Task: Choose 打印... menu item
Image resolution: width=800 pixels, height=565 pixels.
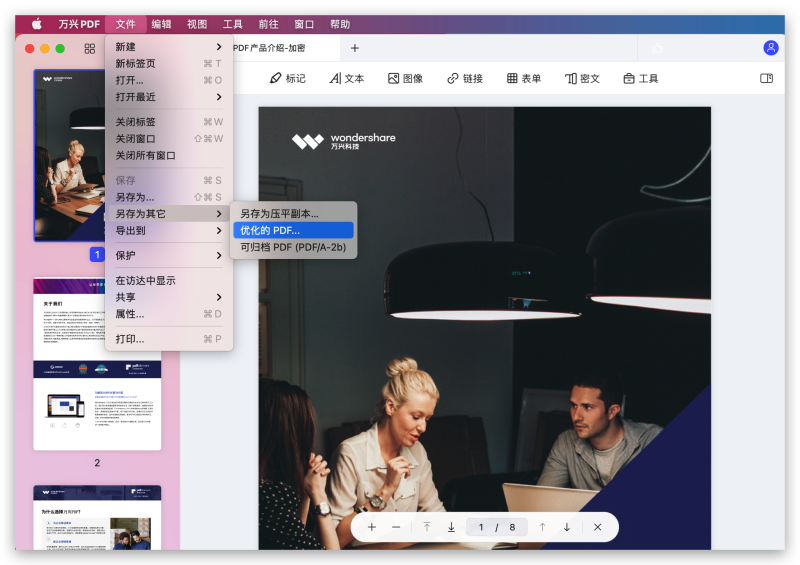Action: pos(169,339)
